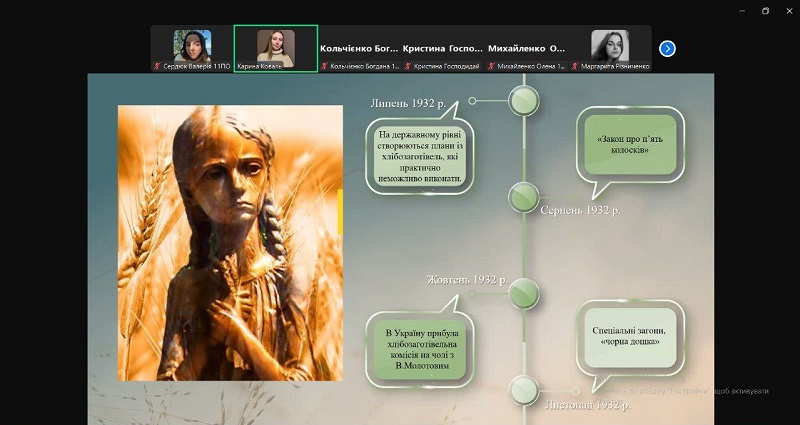Click muted mic icon of Кольчієнко Богдана
This screenshot has height=425, width=800.
[x=324, y=66]
